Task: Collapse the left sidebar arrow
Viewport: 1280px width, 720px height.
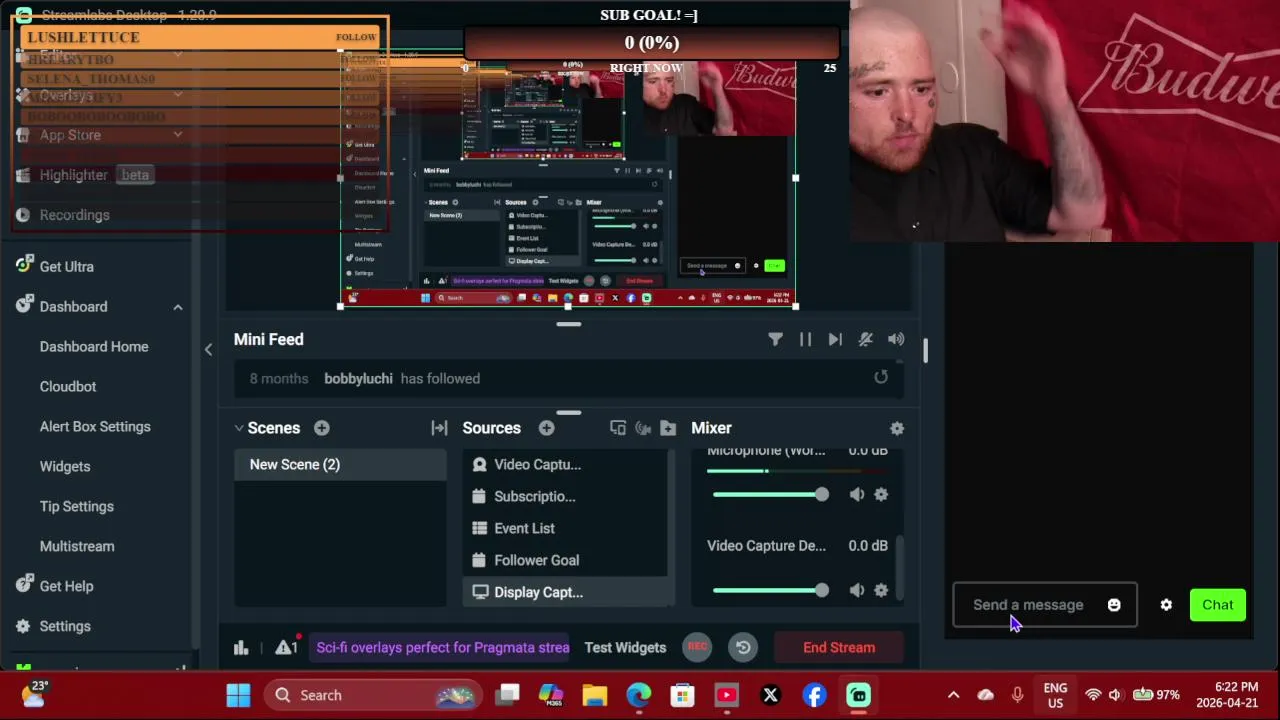Action: pos(208,349)
